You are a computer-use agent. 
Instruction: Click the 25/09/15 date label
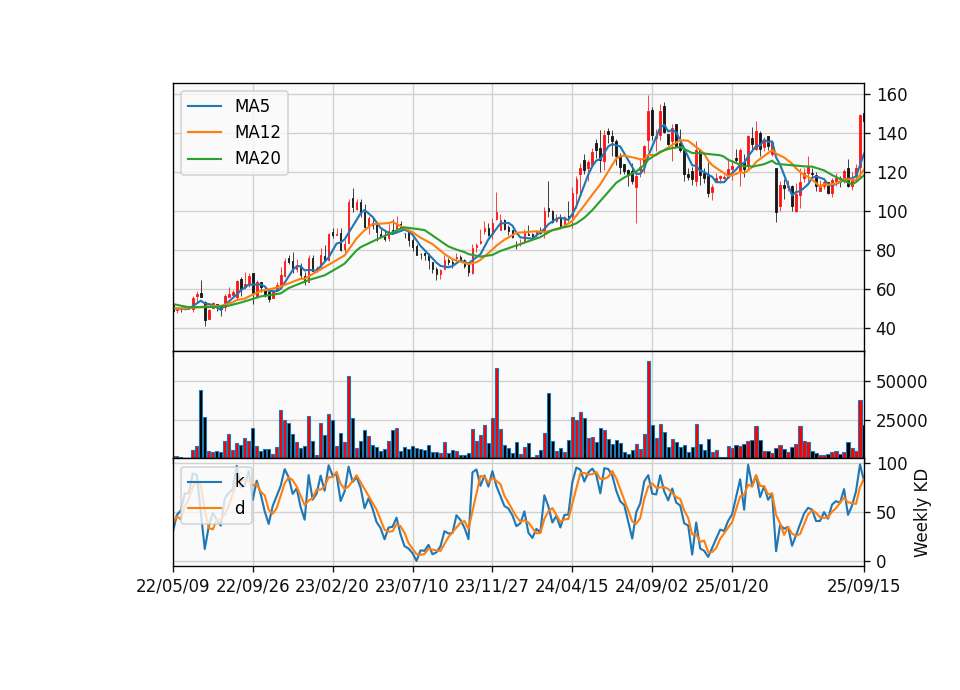[x=864, y=586]
